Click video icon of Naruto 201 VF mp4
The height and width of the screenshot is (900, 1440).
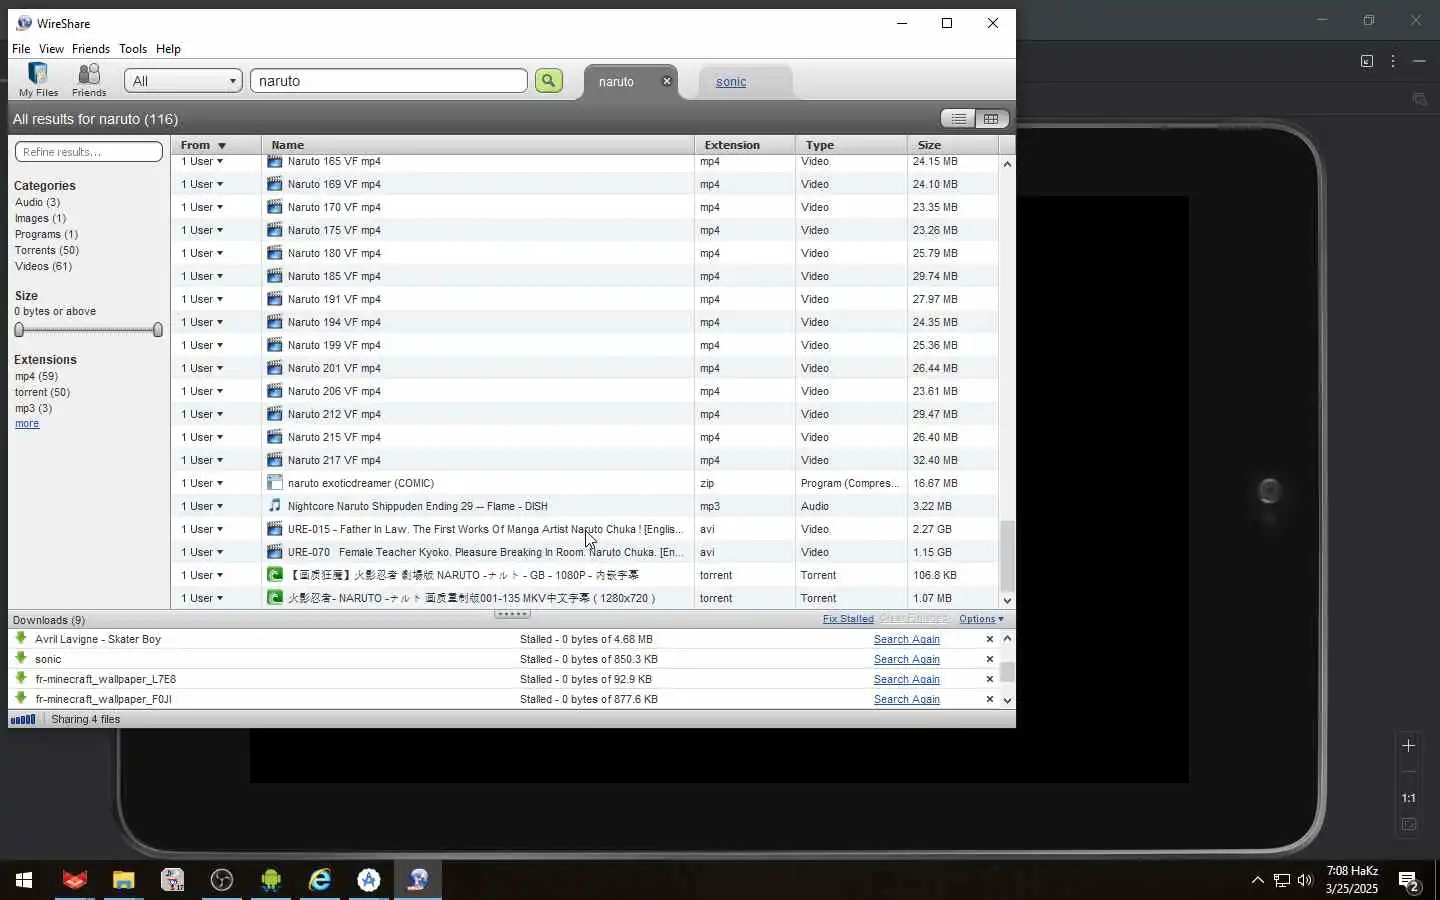(275, 368)
